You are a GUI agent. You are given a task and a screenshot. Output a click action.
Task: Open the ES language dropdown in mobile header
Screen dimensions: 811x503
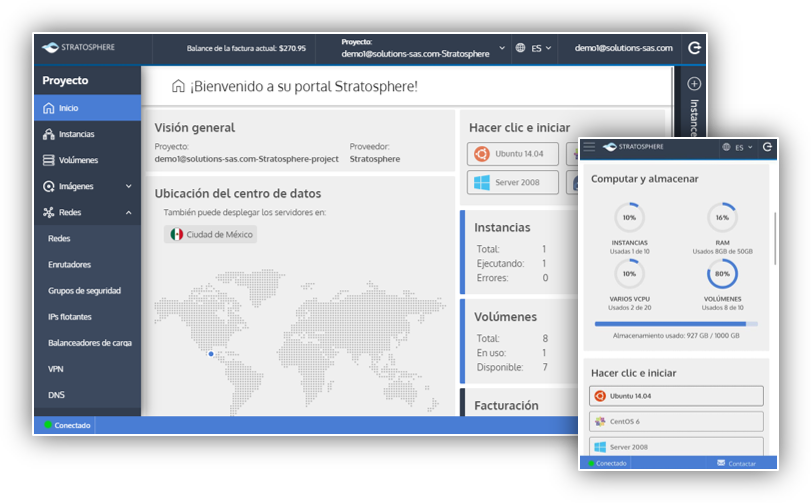[x=744, y=147]
